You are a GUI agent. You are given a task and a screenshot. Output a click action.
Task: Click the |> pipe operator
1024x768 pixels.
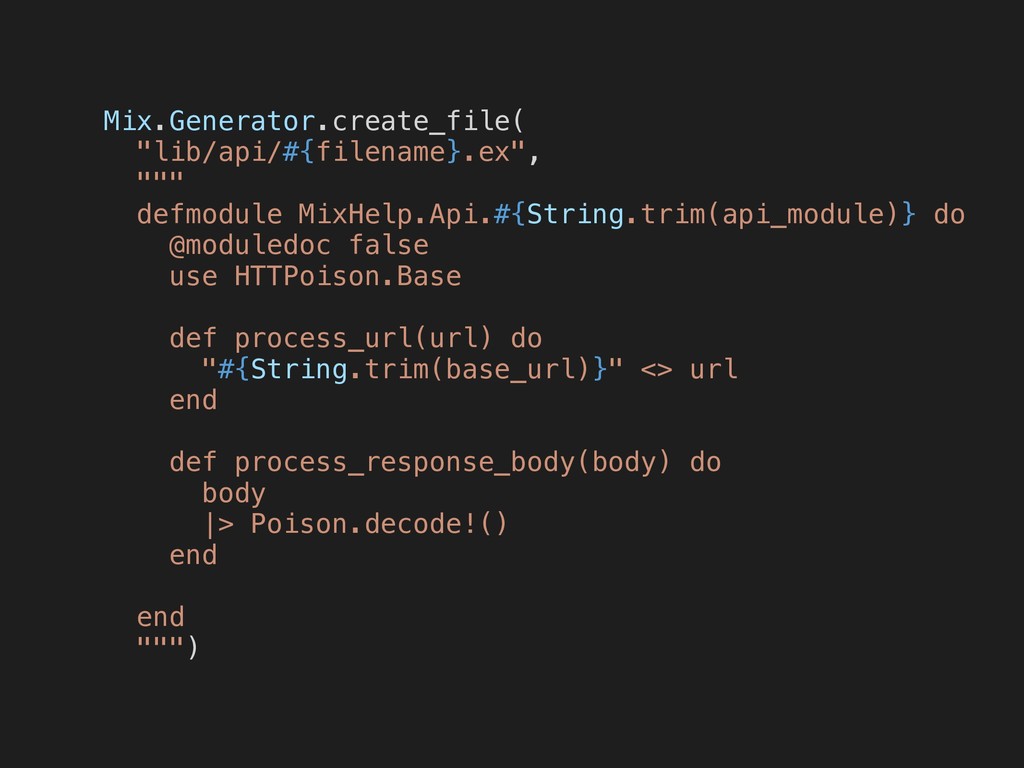[217, 525]
